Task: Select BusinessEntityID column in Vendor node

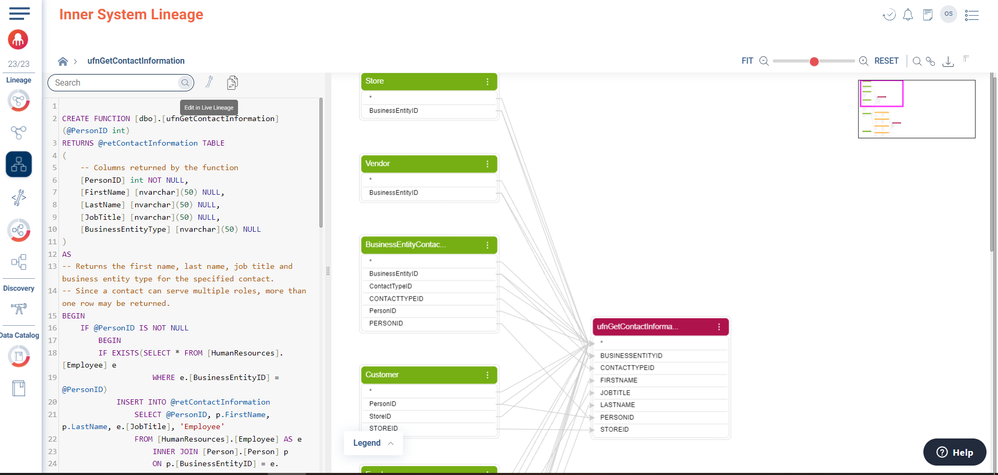Action: 429,192
